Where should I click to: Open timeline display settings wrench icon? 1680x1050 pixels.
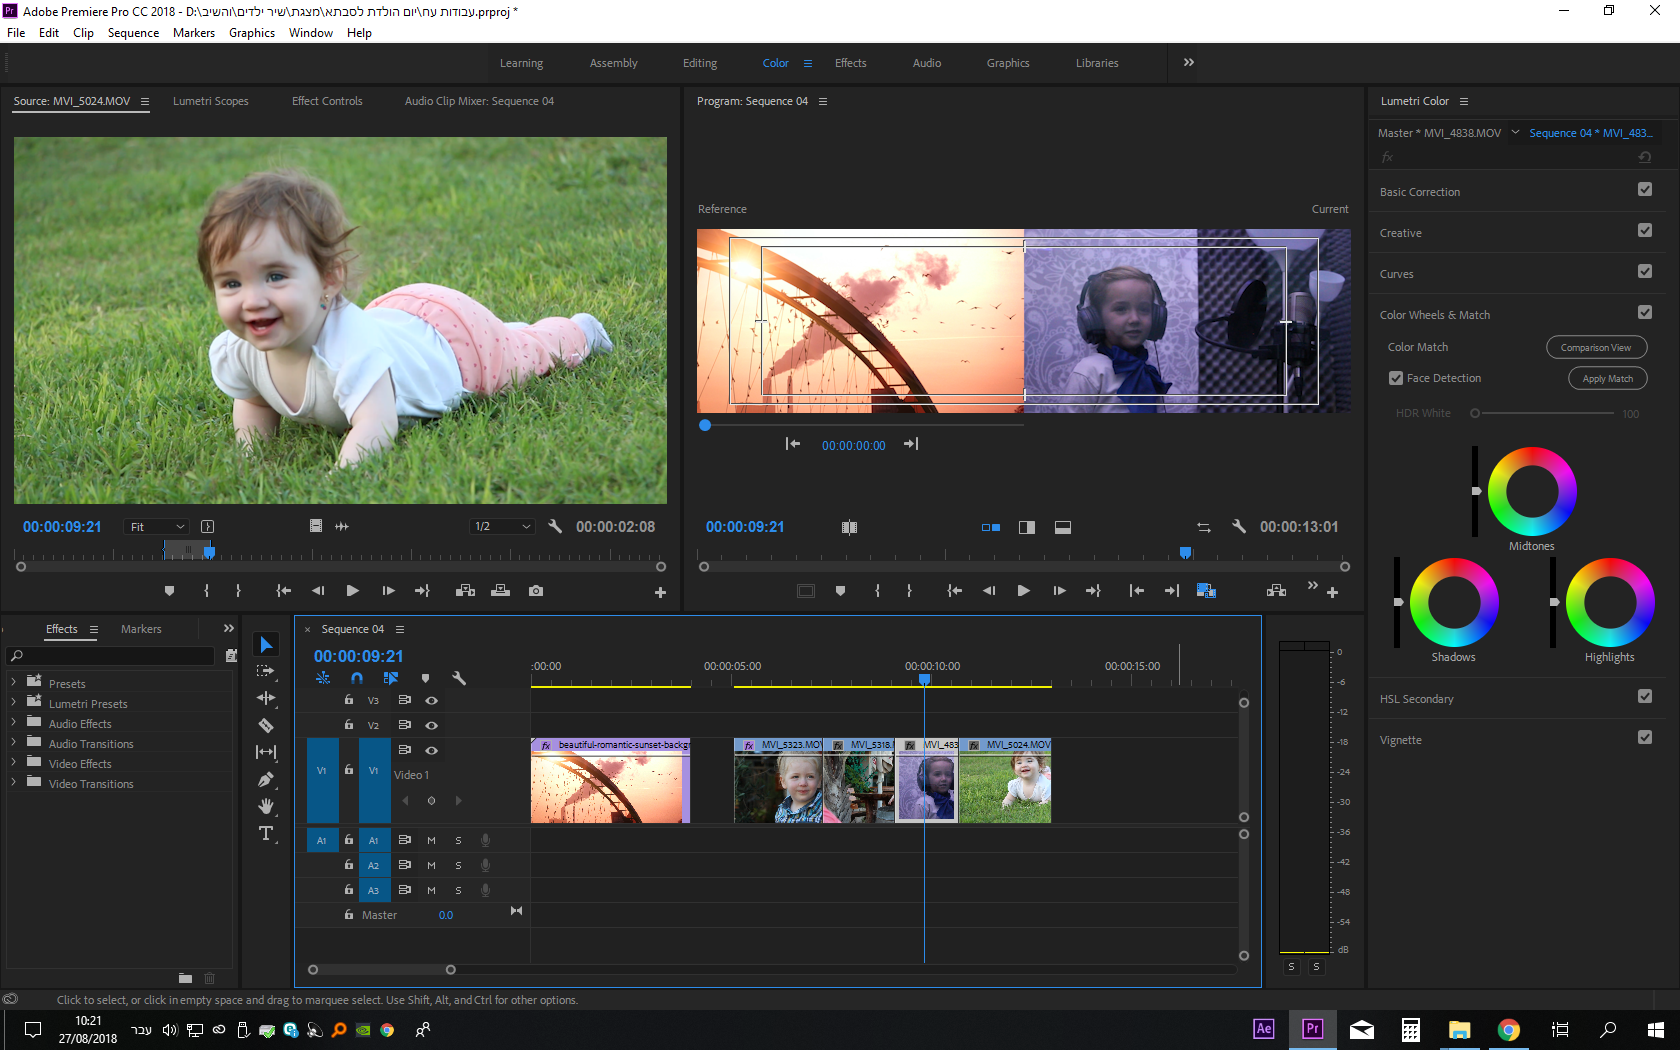coord(459,678)
